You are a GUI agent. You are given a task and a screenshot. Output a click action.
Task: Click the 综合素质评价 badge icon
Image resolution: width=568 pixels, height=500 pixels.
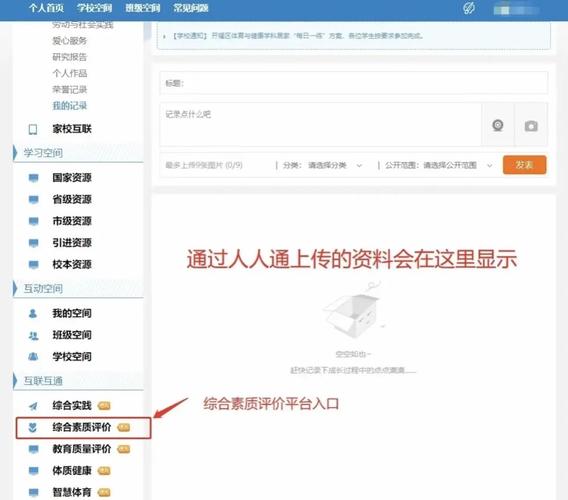[x=33, y=428]
